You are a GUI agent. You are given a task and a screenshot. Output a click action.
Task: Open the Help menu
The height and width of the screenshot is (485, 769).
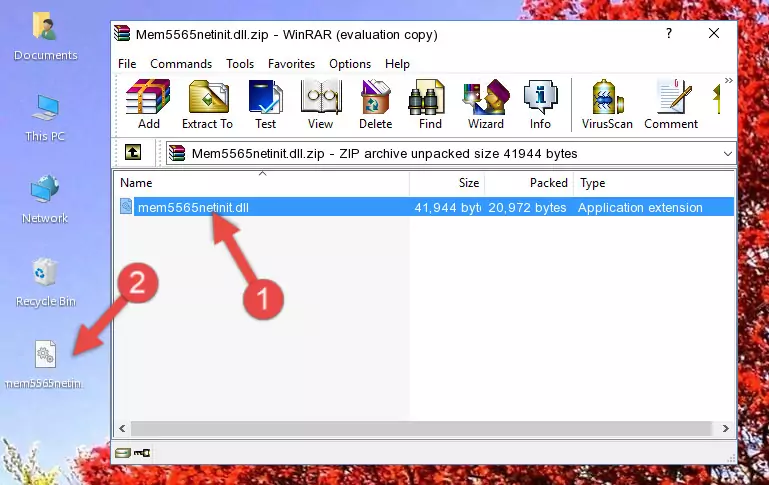click(397, 64)
